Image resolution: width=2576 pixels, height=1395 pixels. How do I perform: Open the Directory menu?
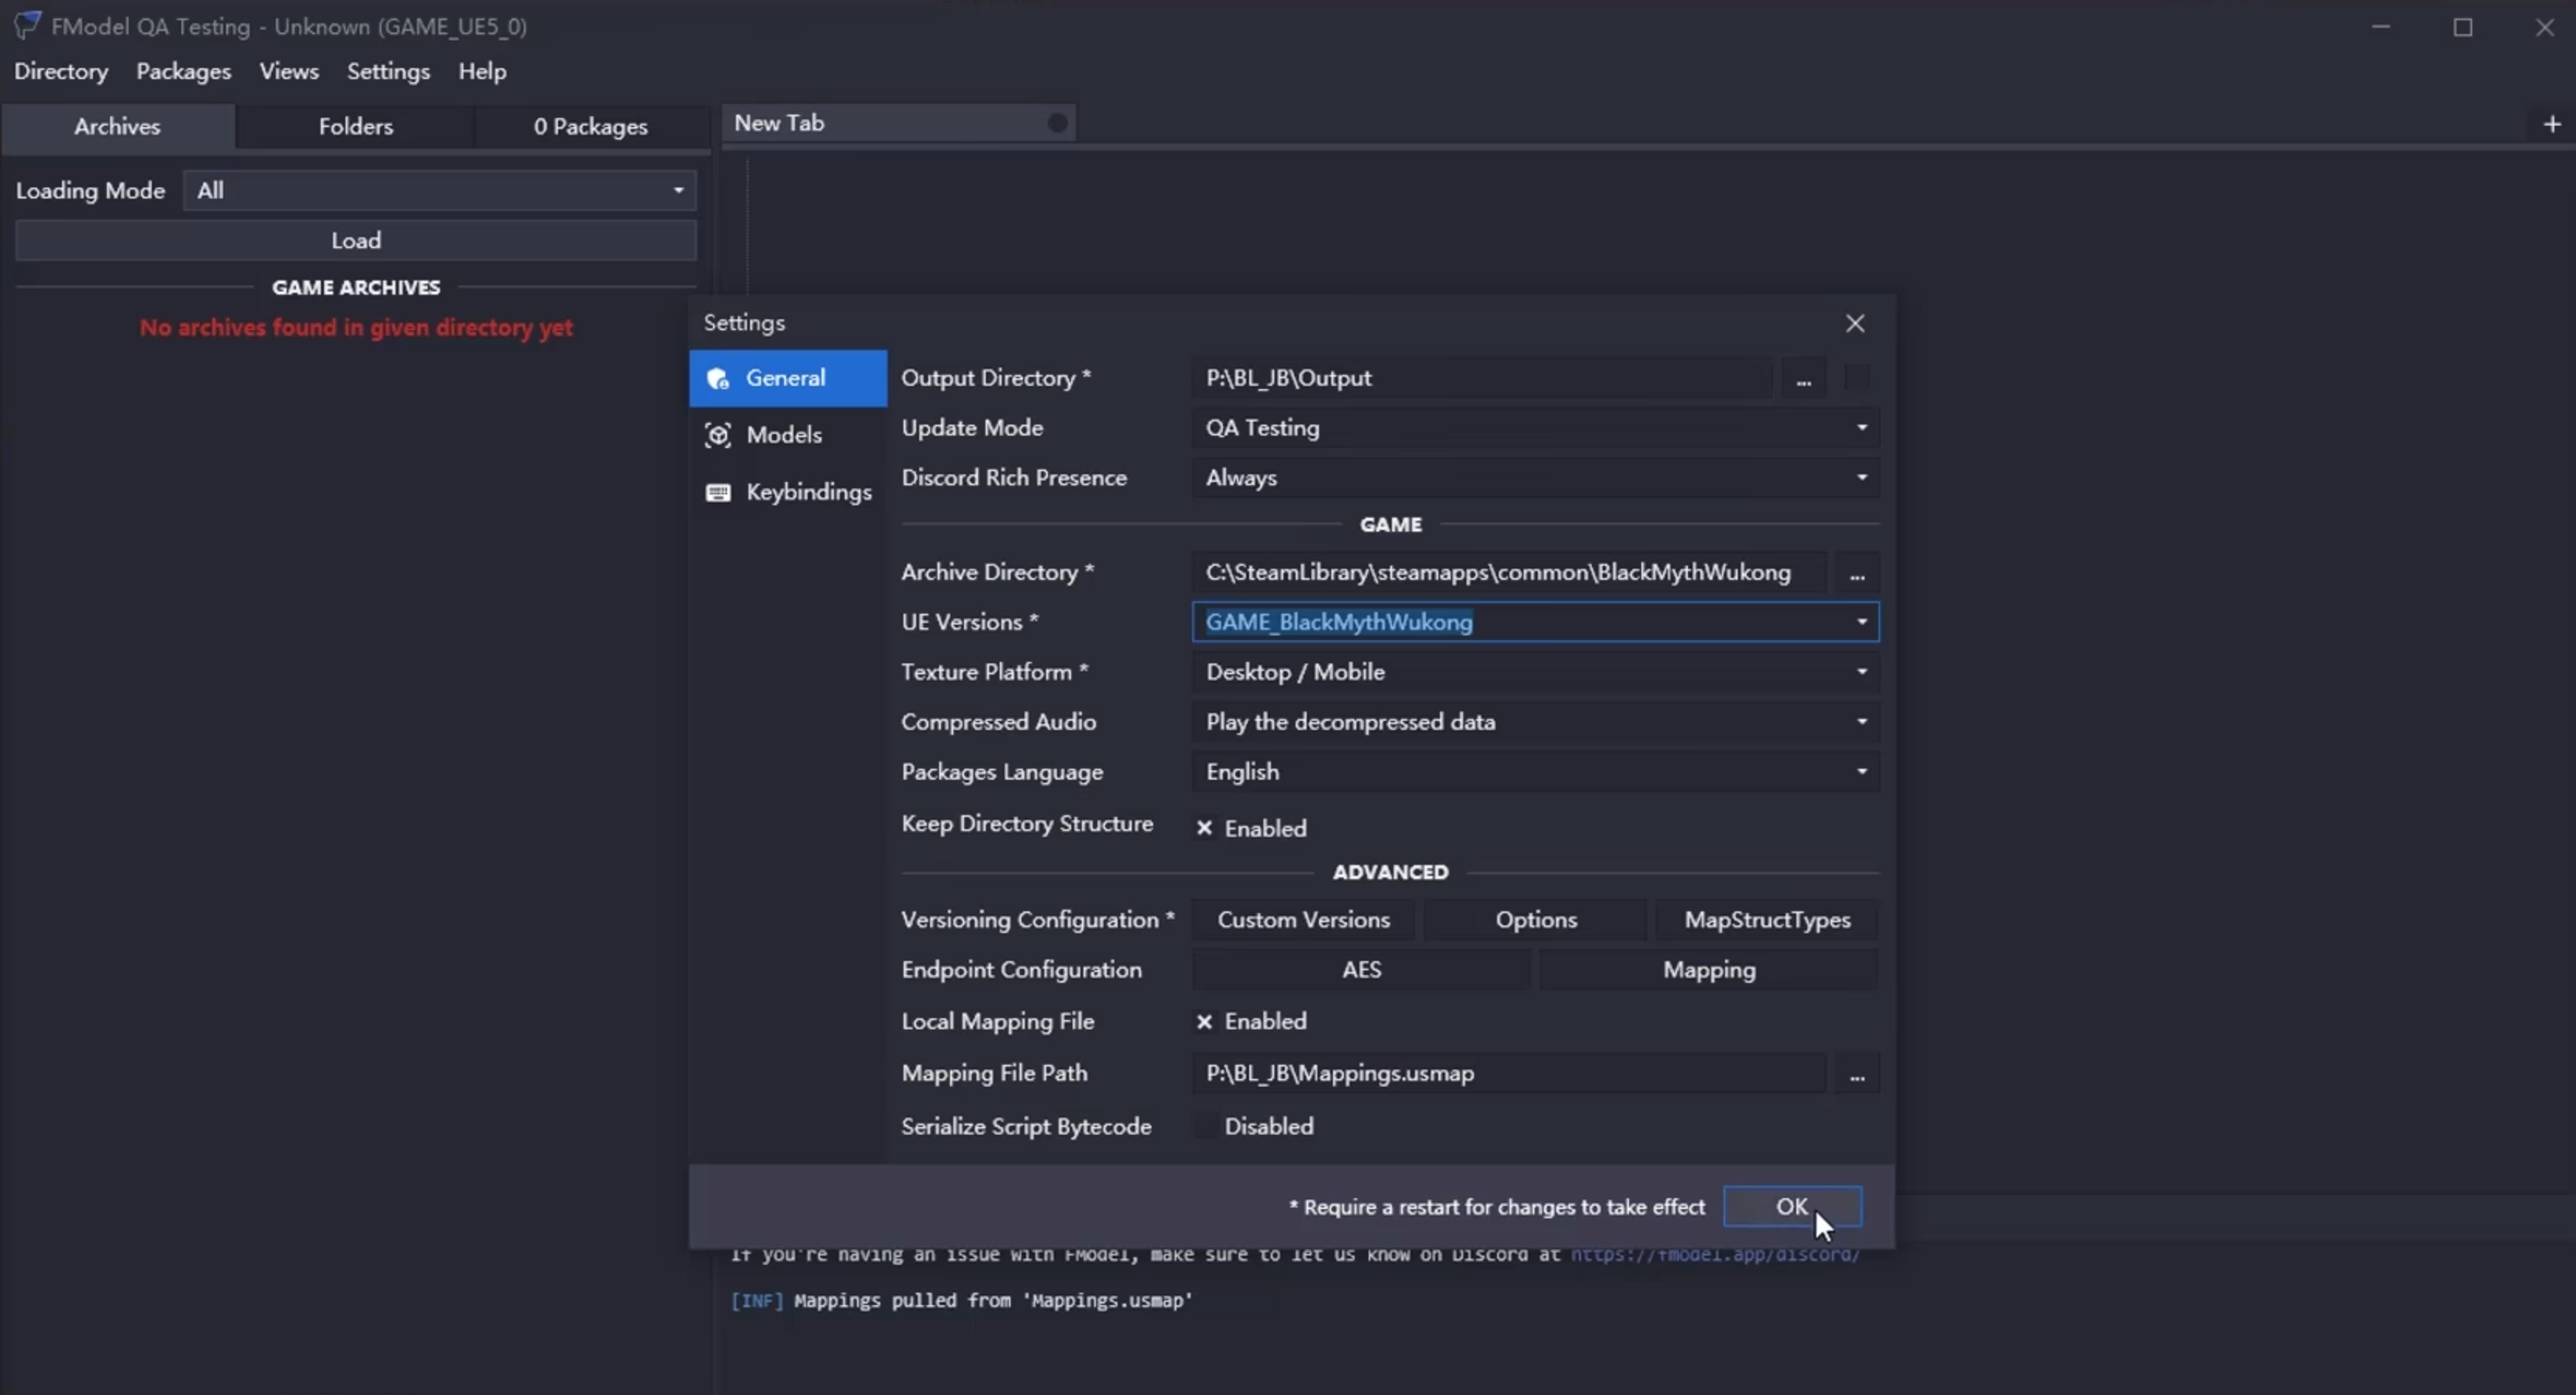[x=61, y=71]
